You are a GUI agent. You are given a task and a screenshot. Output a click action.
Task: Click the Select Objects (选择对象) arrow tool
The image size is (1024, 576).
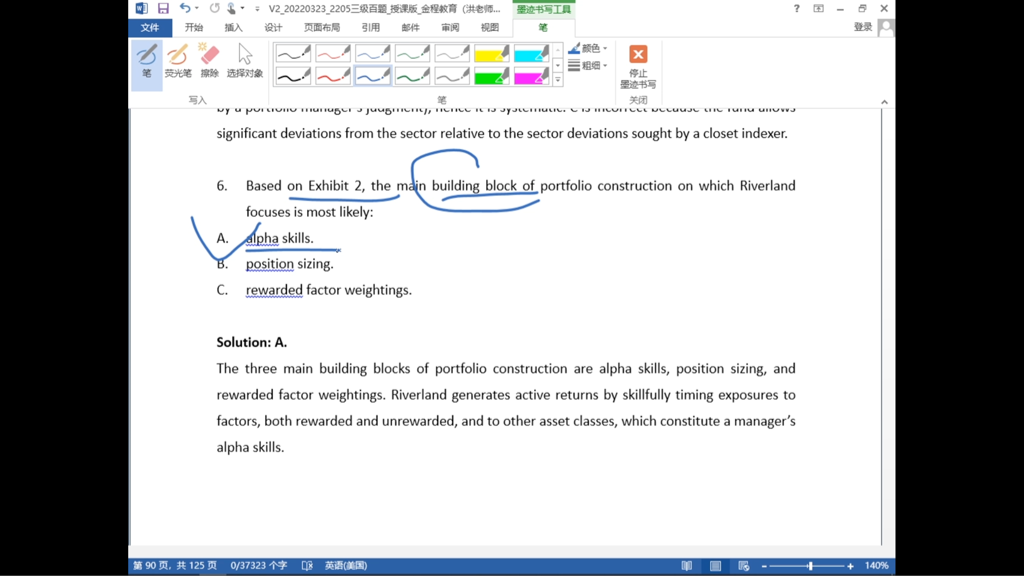[x=244, y=61]
